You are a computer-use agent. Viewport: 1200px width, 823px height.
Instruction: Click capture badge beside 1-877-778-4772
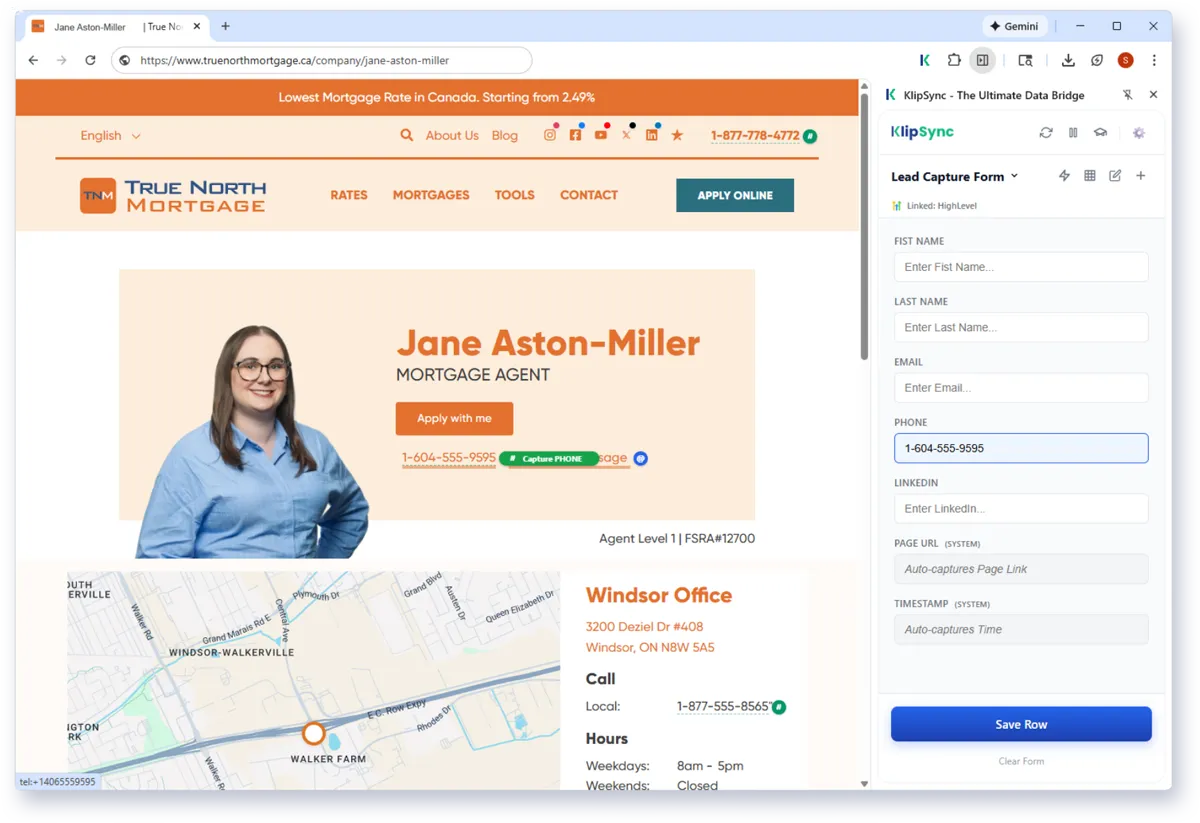pos(810,136)
